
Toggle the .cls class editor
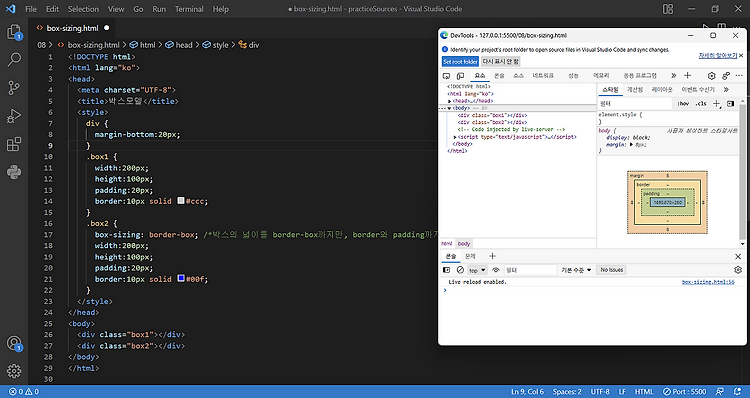(x=701, y=104)
